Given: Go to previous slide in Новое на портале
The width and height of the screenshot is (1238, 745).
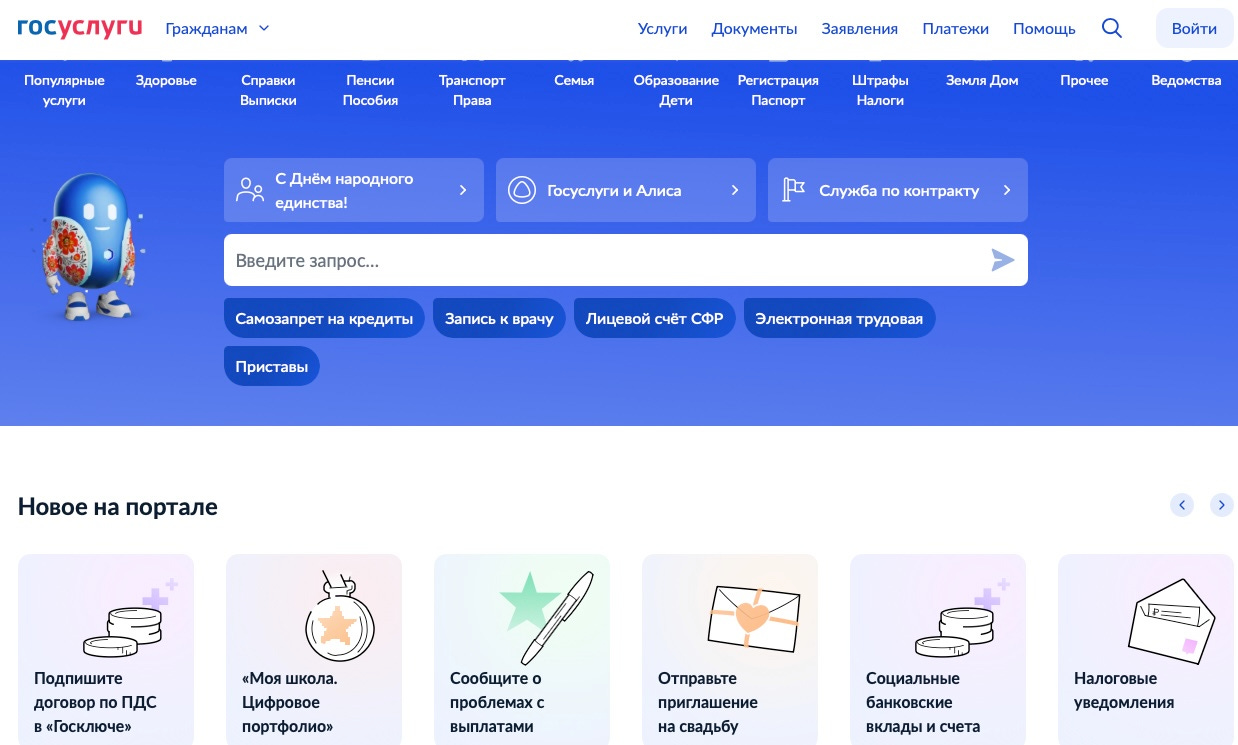Looking at the screenshot, I should [1182, 505].
